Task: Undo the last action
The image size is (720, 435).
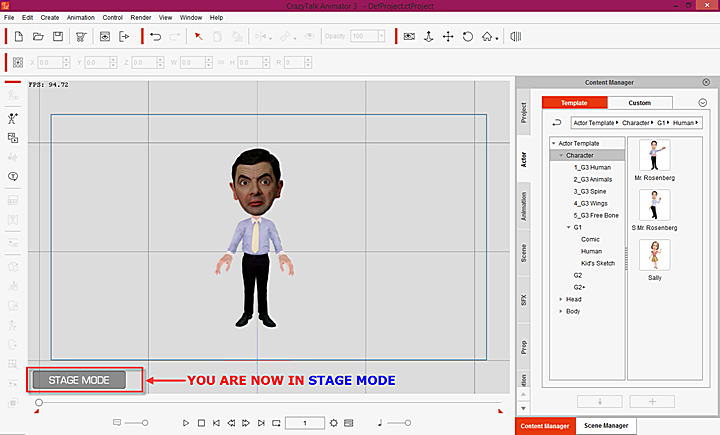Action: [156, 37]
